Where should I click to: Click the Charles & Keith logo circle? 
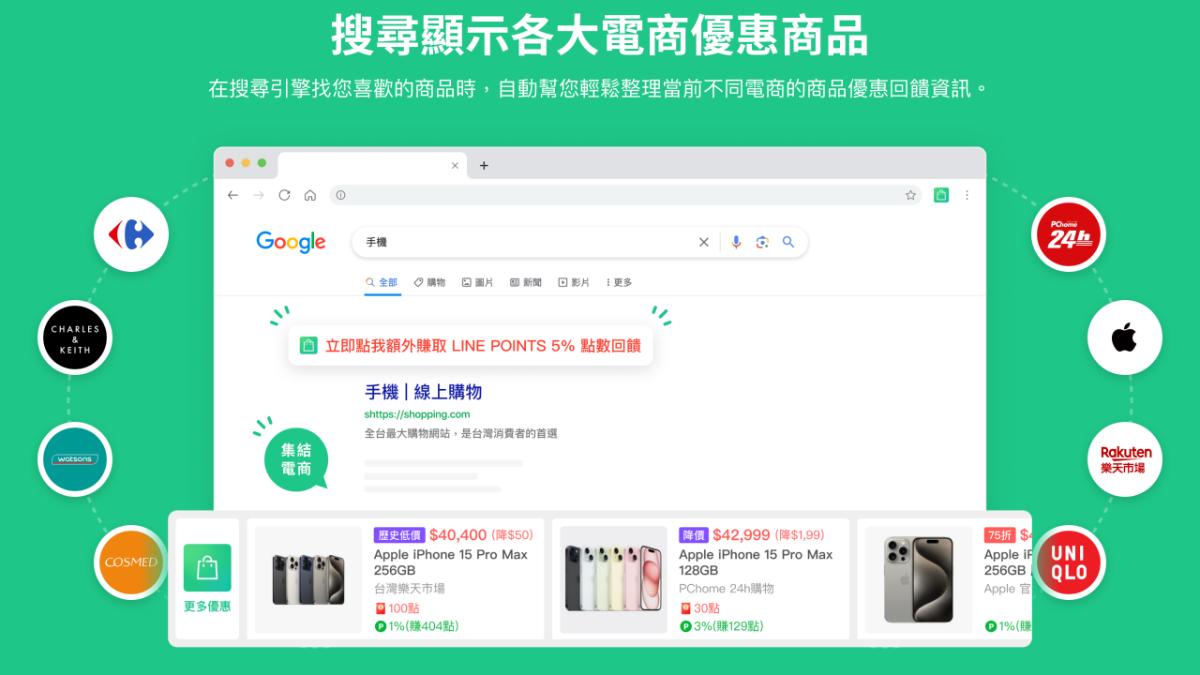point(75,337)
